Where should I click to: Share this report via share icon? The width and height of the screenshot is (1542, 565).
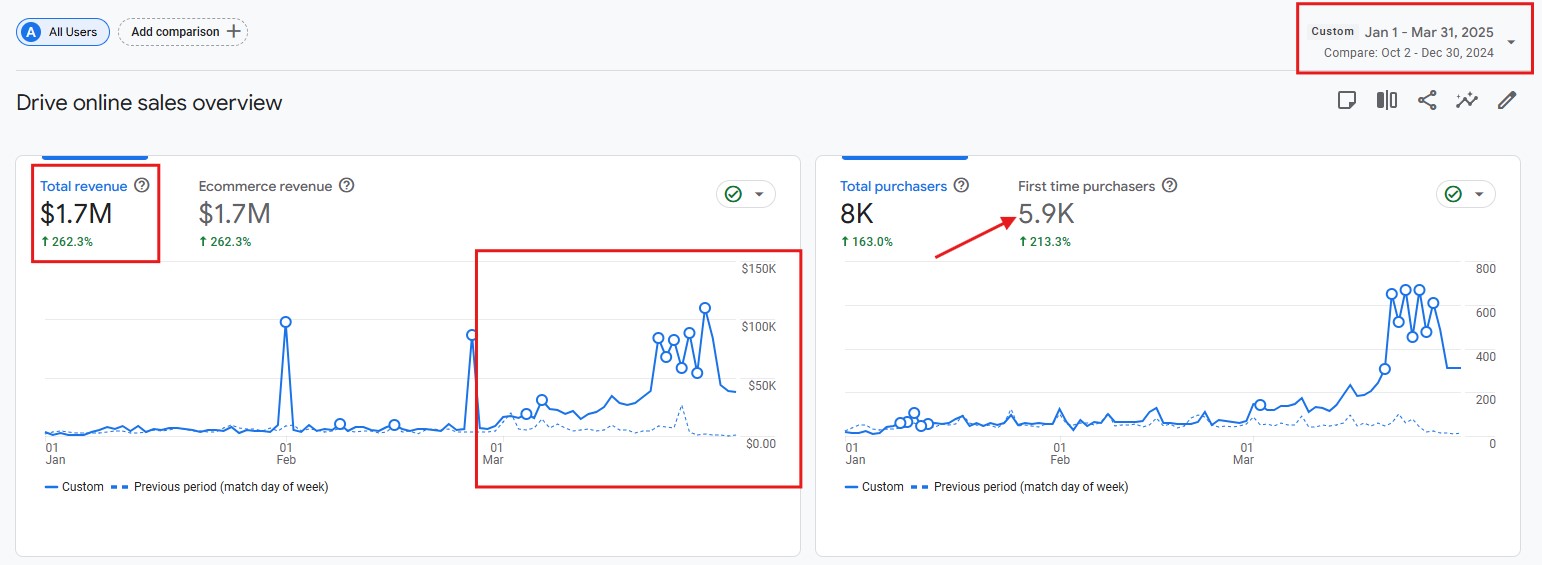click(x=1427, y=100)
